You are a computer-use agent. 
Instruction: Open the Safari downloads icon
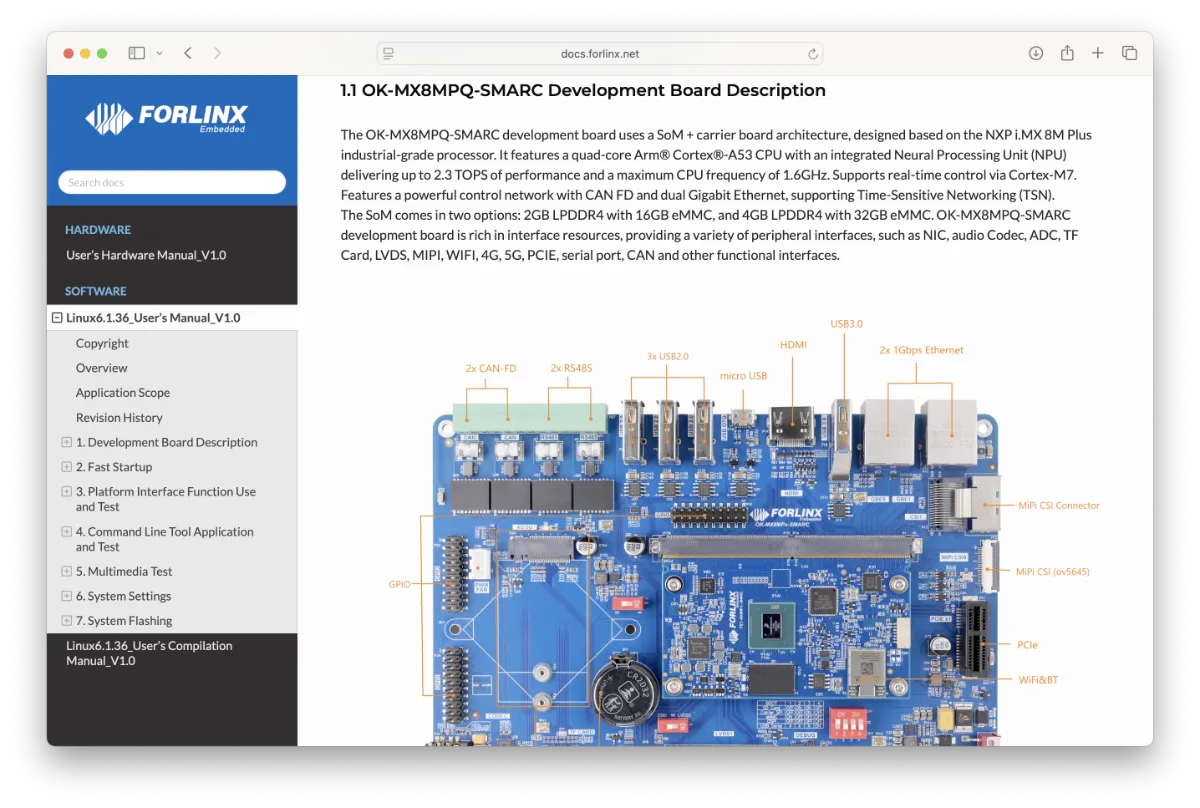pos(1036,53)
